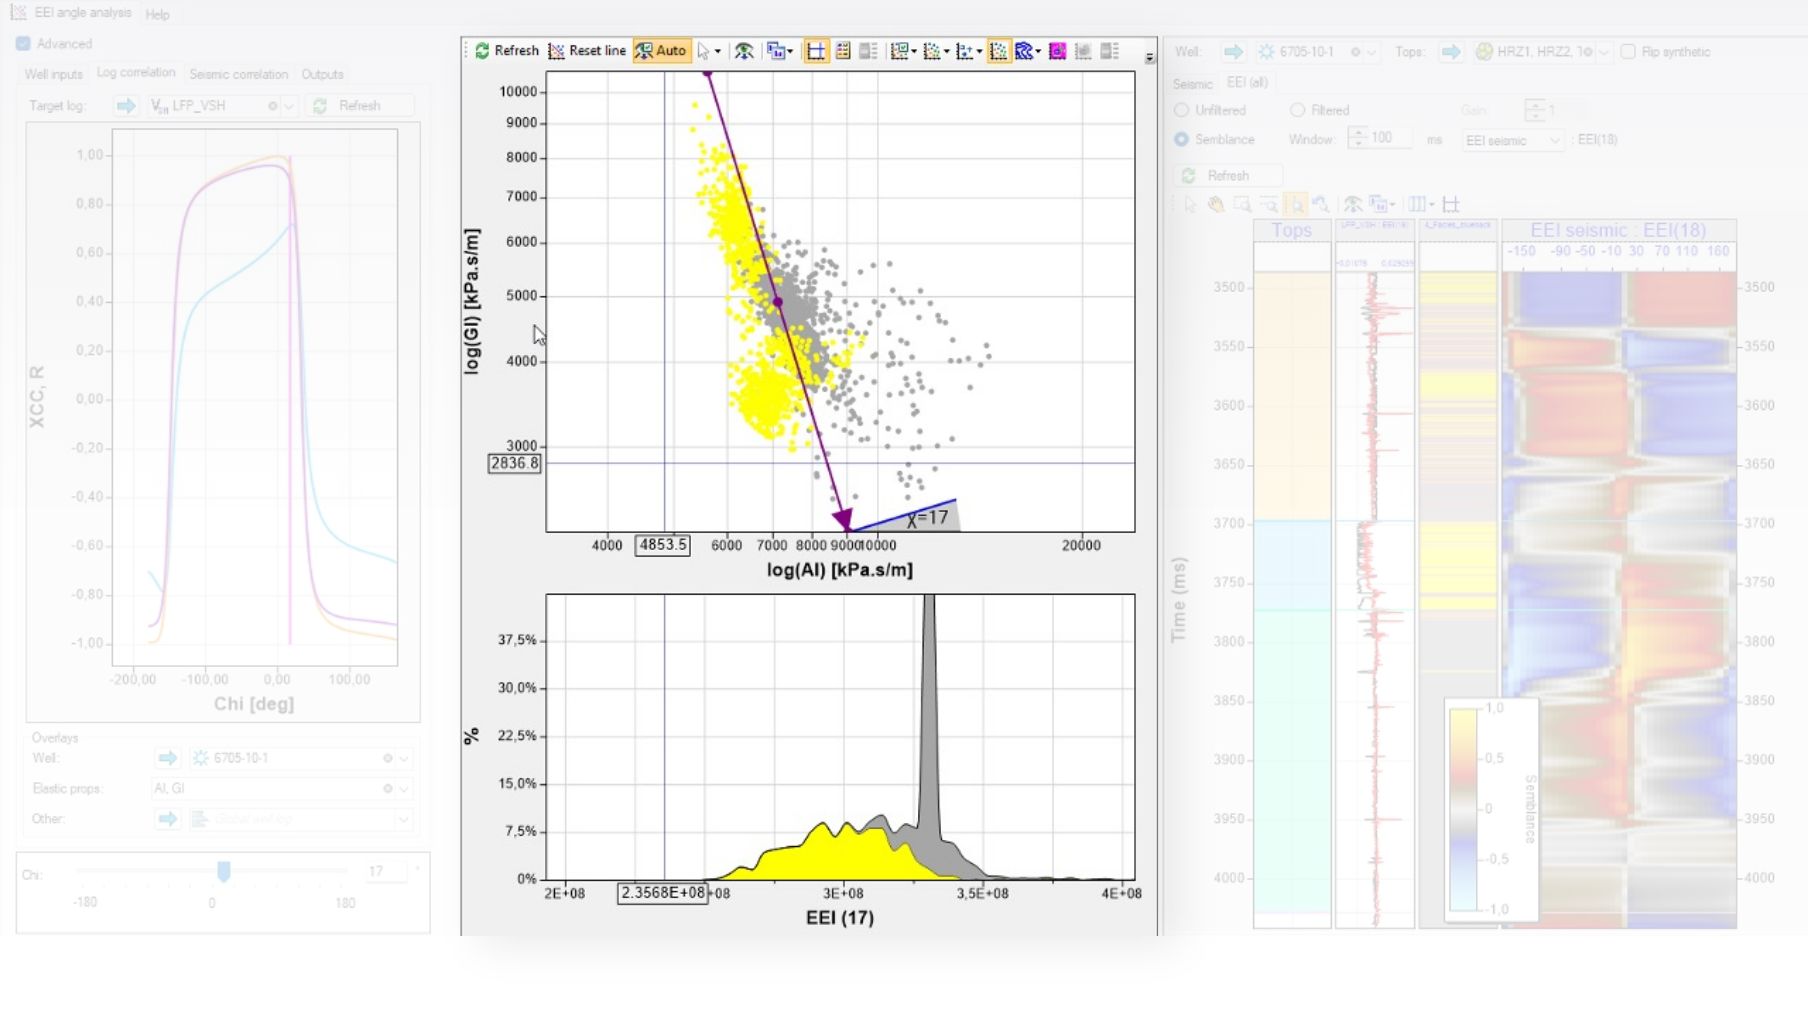
Task: Expand the Target log dropdown arrow
Action: (x=288, y=105)
